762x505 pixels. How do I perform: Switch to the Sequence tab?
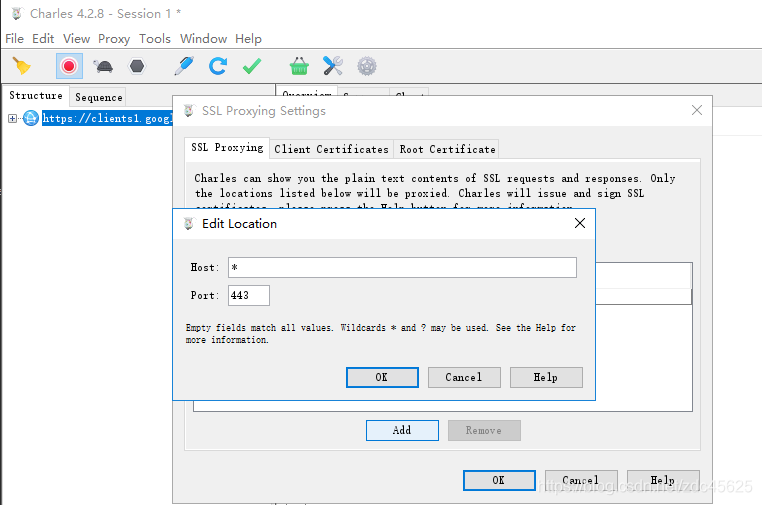point(99,97)
